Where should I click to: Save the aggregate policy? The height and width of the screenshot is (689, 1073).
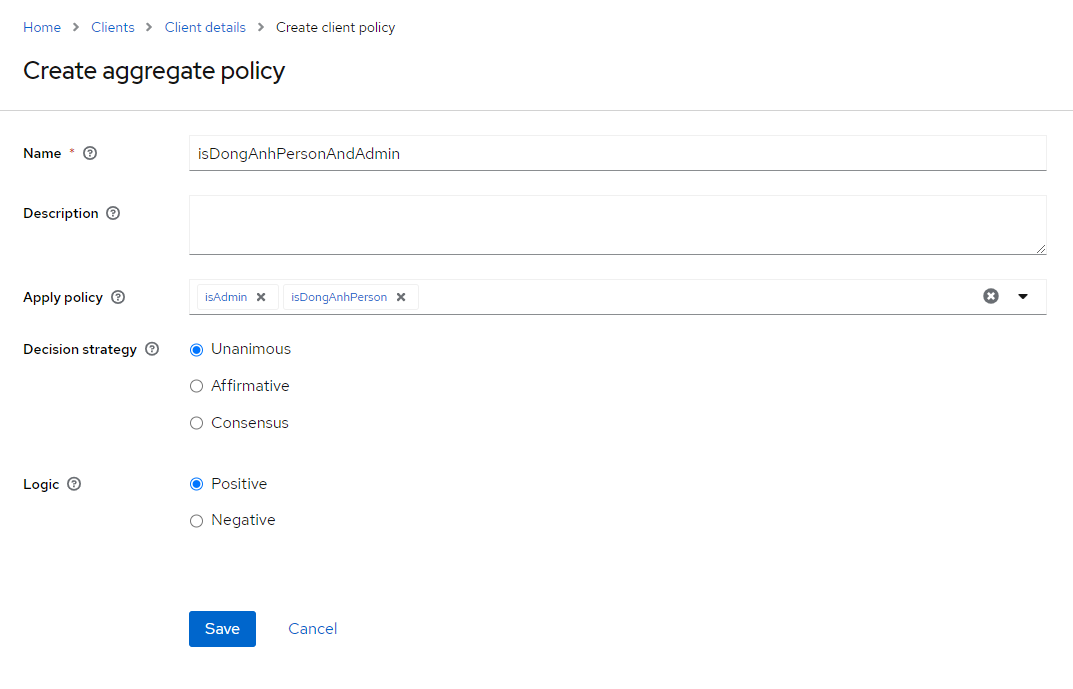pos(222,629)
